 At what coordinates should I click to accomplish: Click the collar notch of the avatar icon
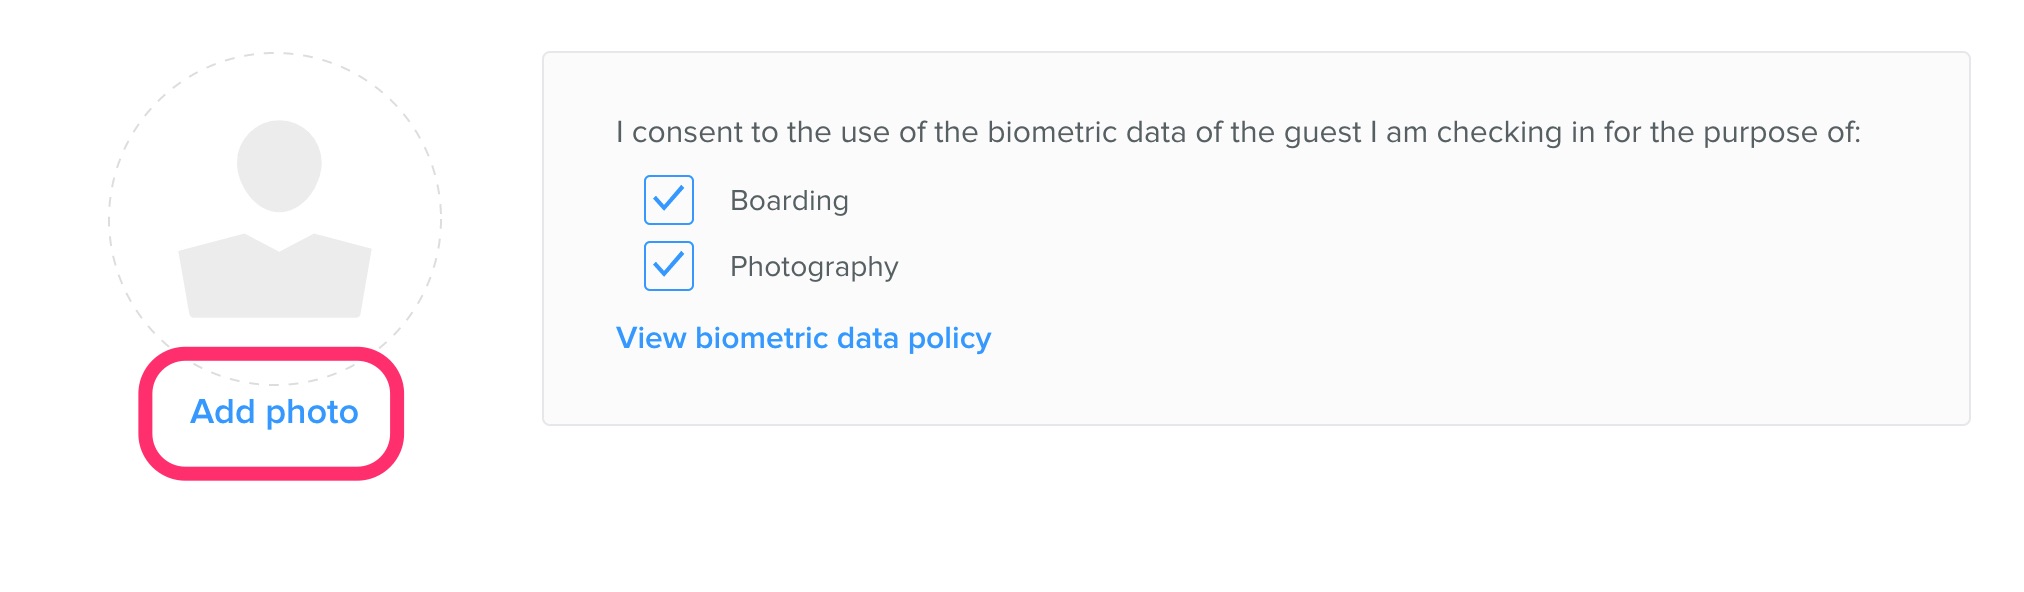coord(279,243)
